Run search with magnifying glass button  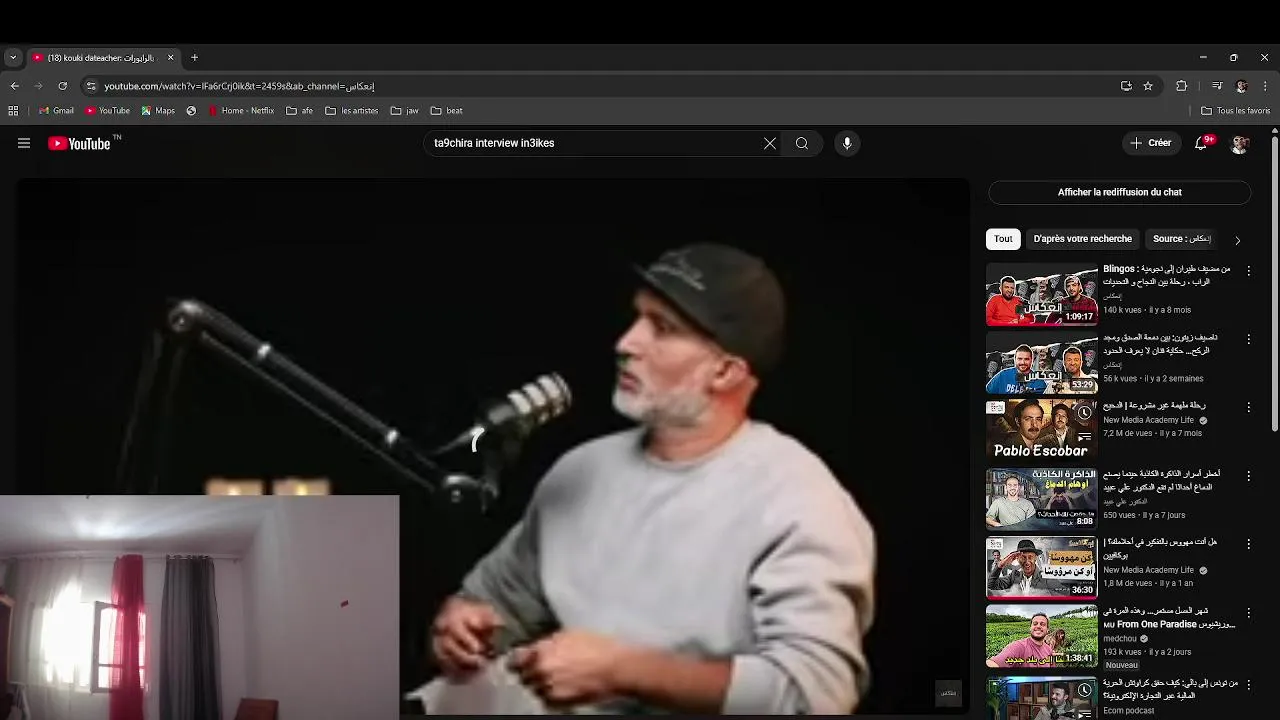802,143
